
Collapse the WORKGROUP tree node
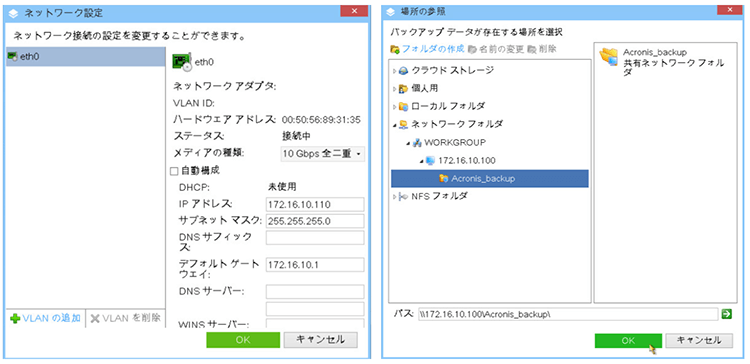[x=408, y=143]
